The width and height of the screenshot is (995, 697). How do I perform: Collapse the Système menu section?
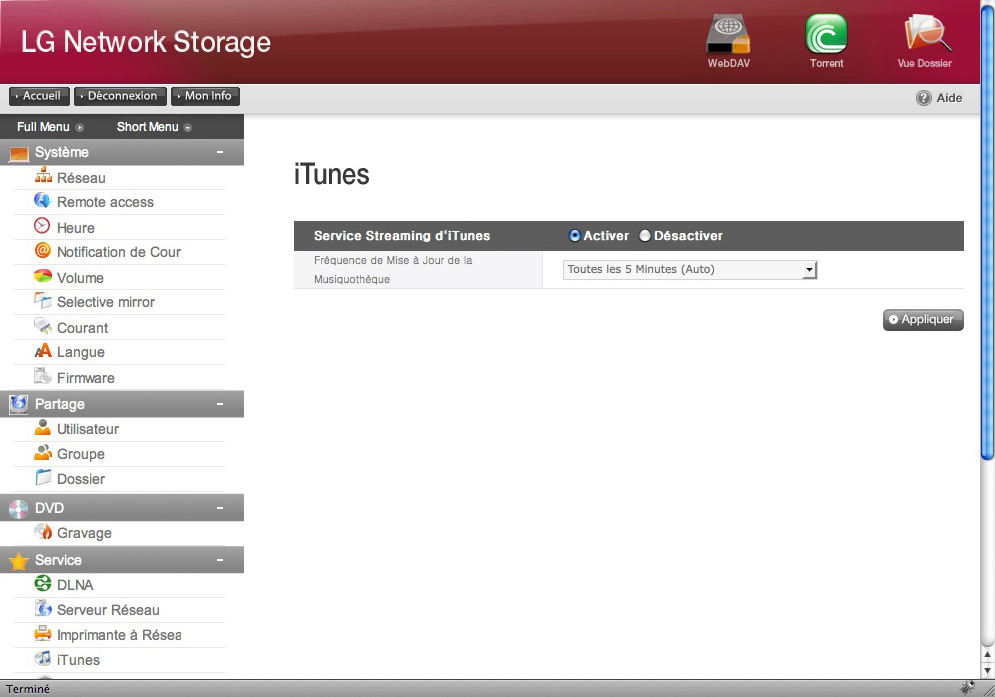click(219, 152)
